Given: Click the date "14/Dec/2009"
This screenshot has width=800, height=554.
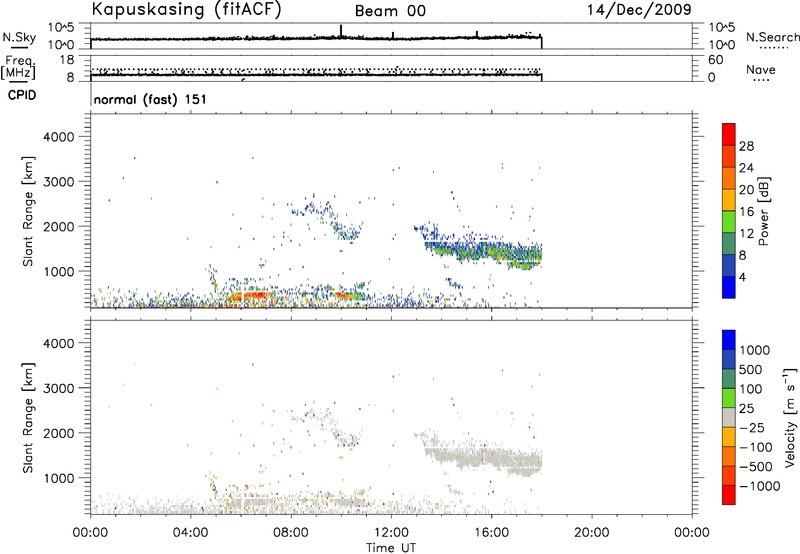Looking at the screenshot, I should pos(639,9).
